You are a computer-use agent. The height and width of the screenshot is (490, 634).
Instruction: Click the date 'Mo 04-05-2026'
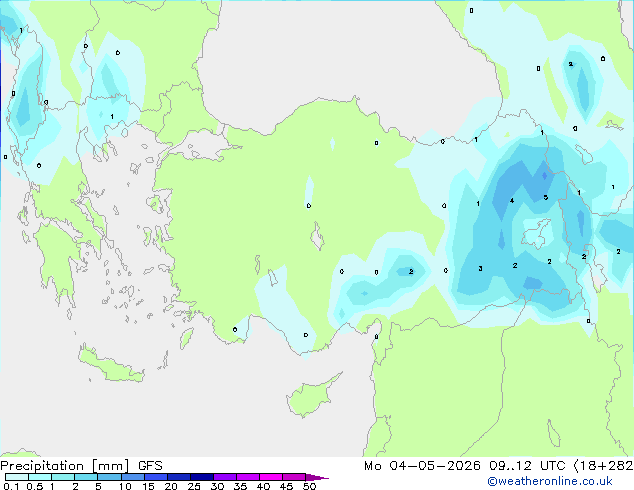tap(422, 466)
